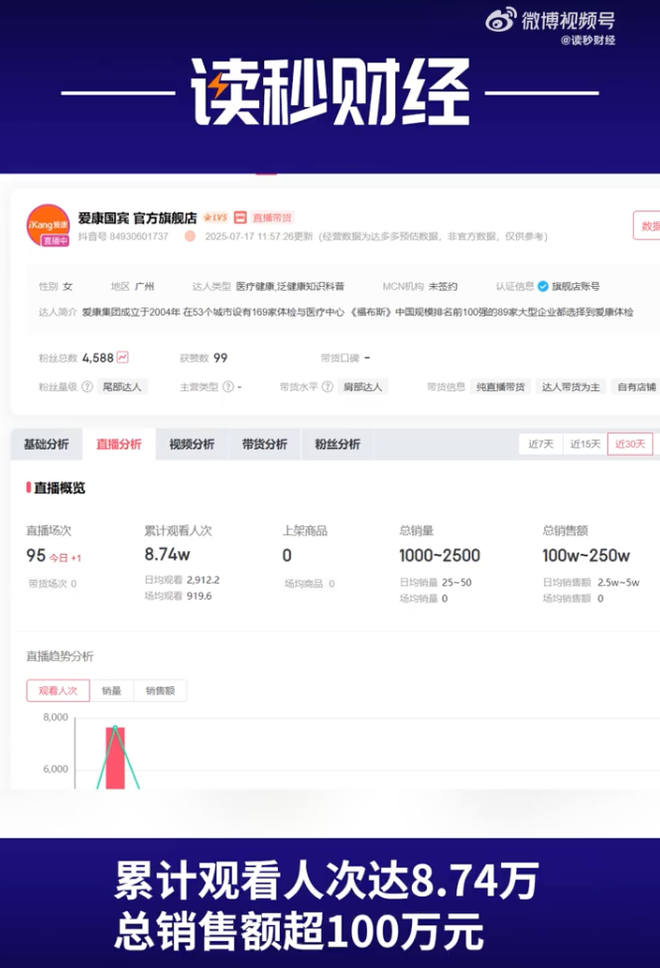This screenshot has width=660, height=968.
Task: Click the LV5 level badge icon
Action: [215, 217]
